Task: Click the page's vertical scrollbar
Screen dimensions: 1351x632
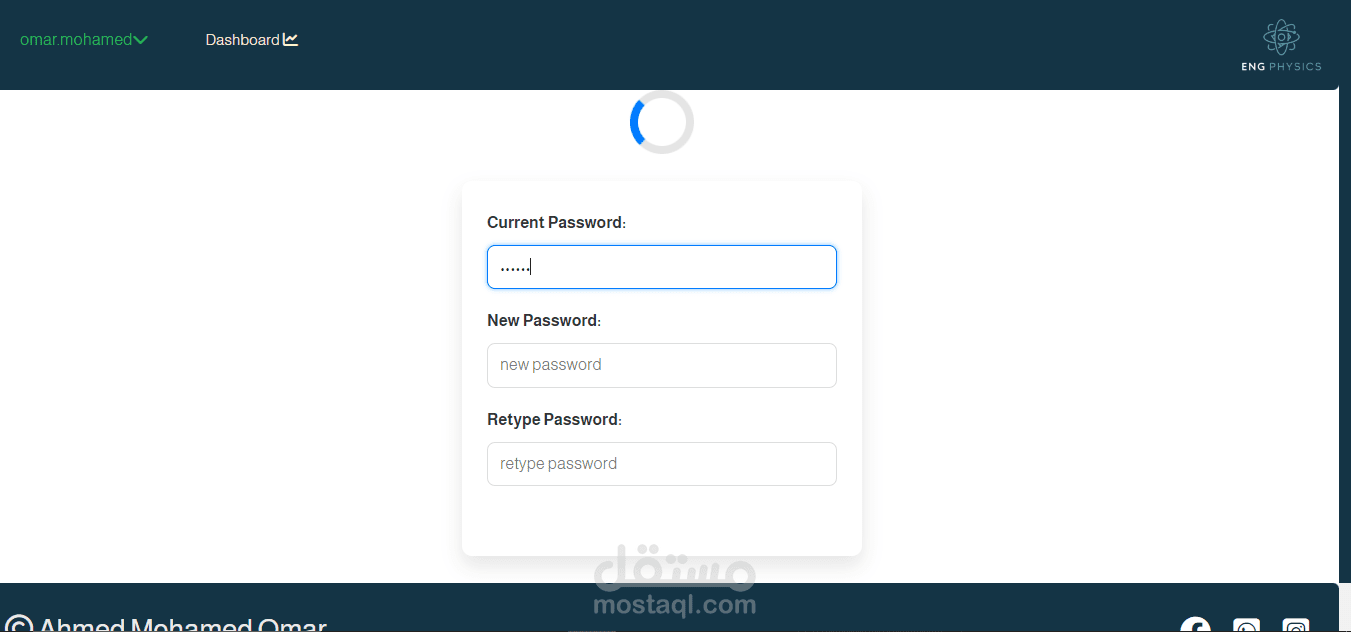Action: tap(1345, 316)
